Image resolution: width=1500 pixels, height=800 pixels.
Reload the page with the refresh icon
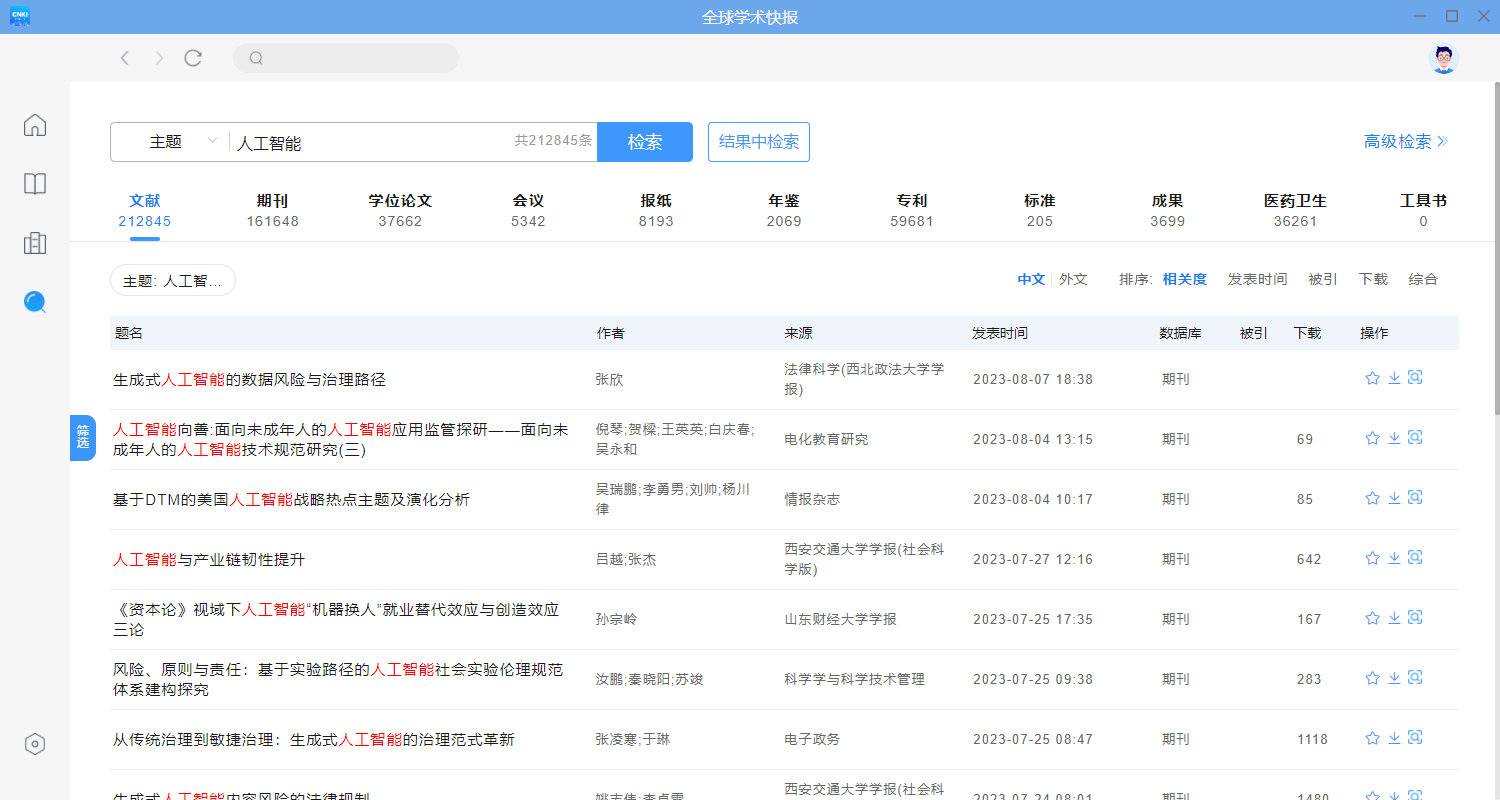tap(193, 58)
